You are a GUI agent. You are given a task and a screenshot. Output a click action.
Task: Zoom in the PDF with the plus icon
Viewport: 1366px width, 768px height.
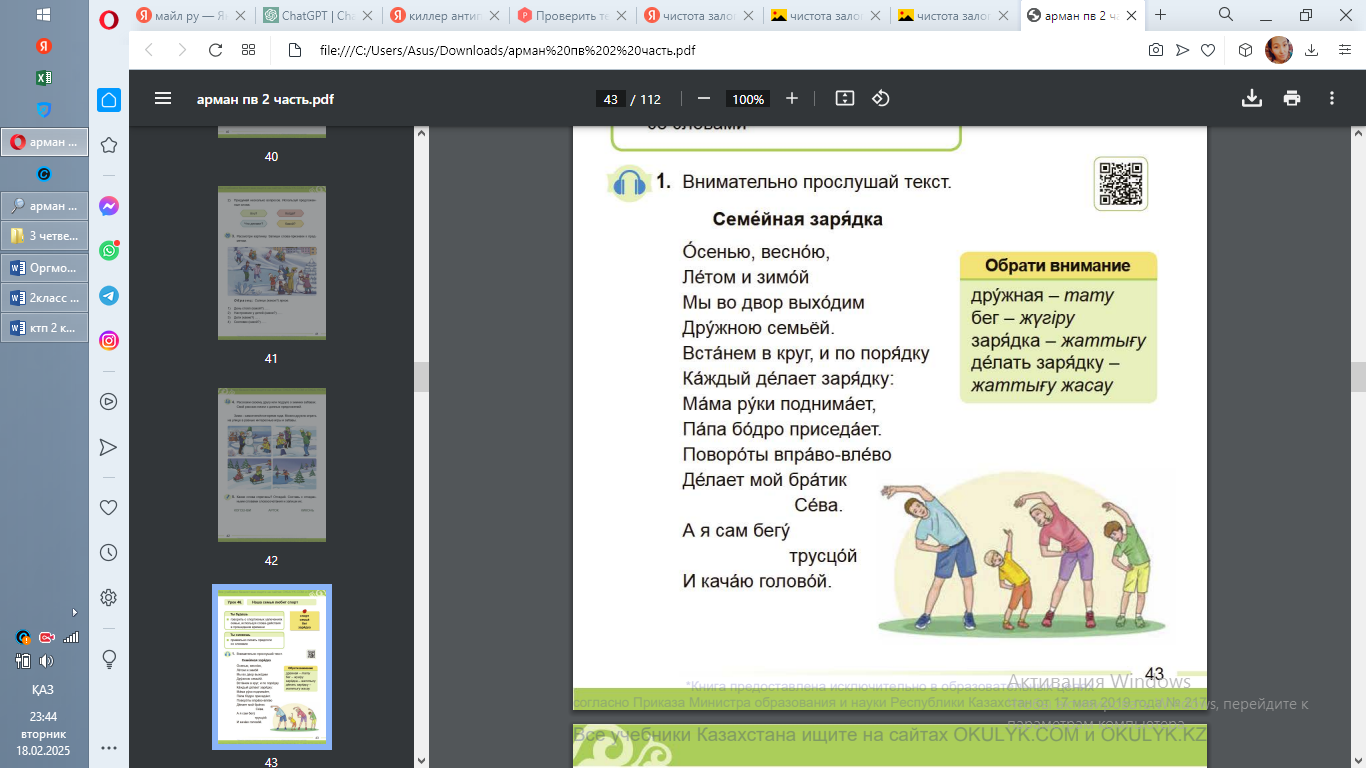pos(792,98)
